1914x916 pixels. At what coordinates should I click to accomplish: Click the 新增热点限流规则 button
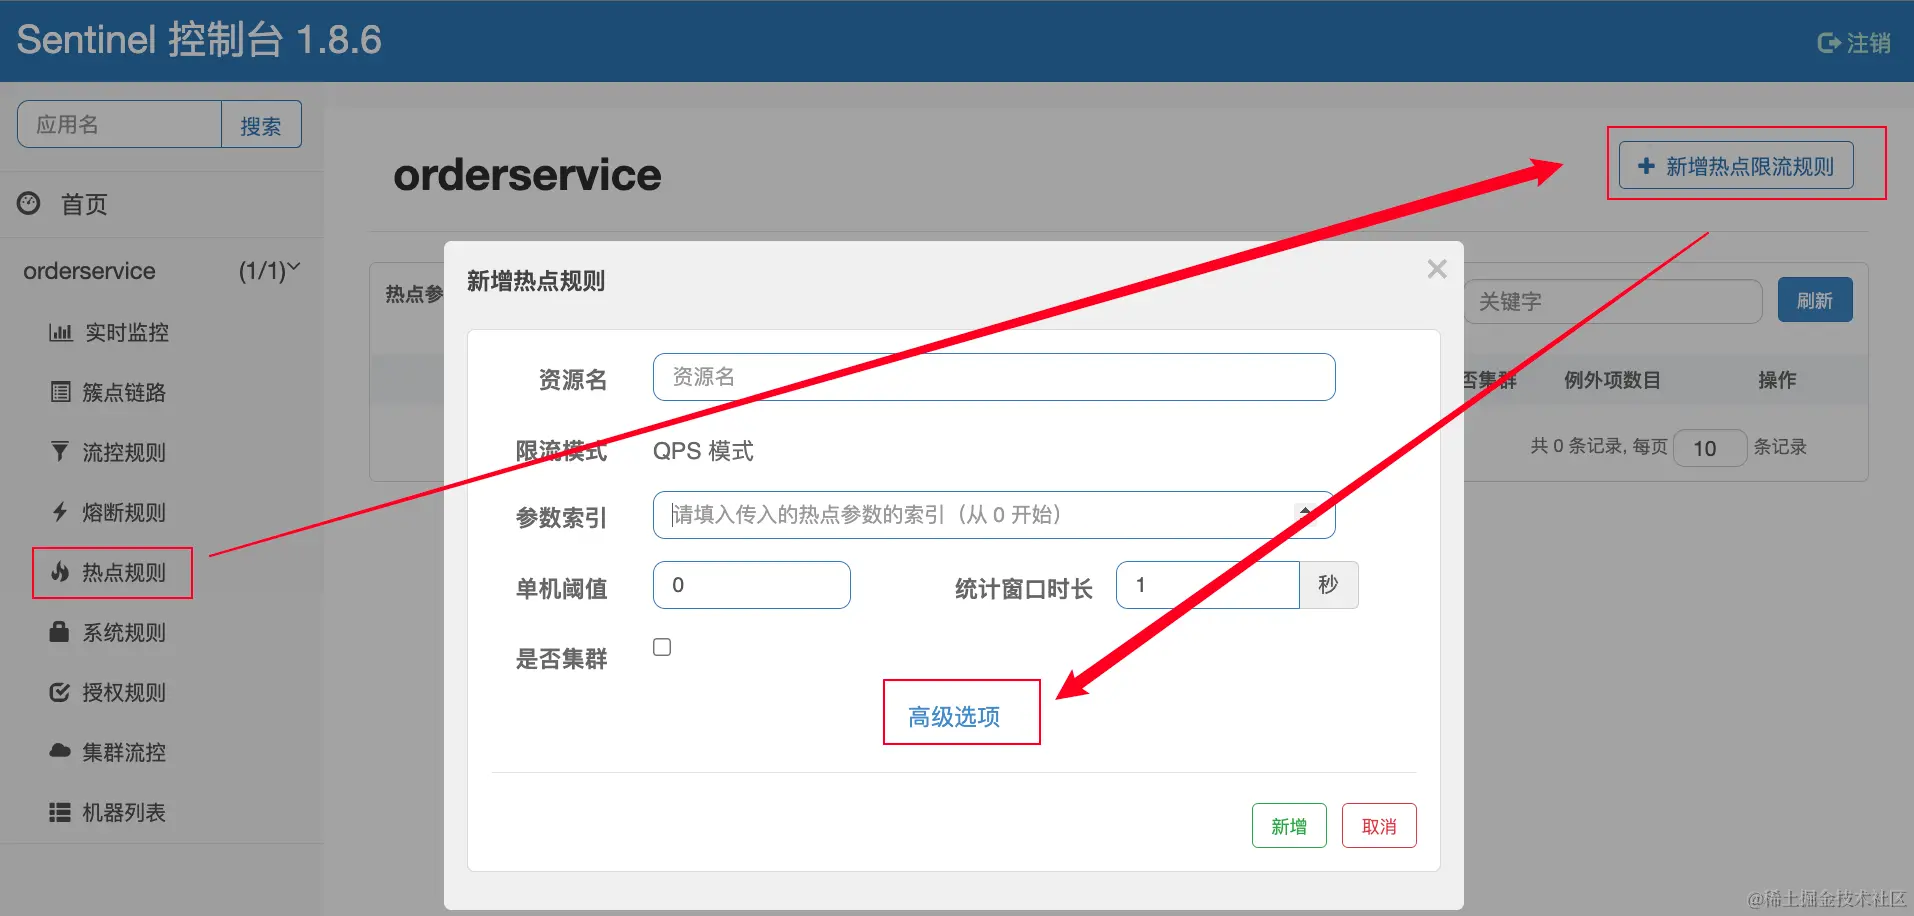(1736, 165)
